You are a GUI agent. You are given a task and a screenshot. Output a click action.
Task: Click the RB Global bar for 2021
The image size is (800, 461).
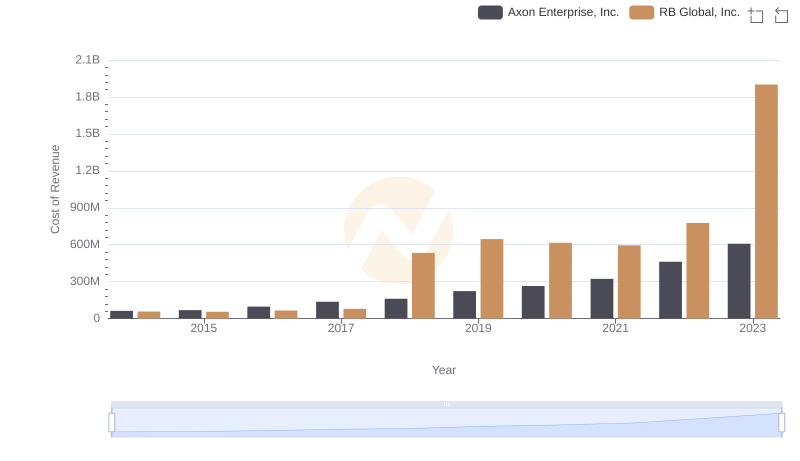[629, 282]
